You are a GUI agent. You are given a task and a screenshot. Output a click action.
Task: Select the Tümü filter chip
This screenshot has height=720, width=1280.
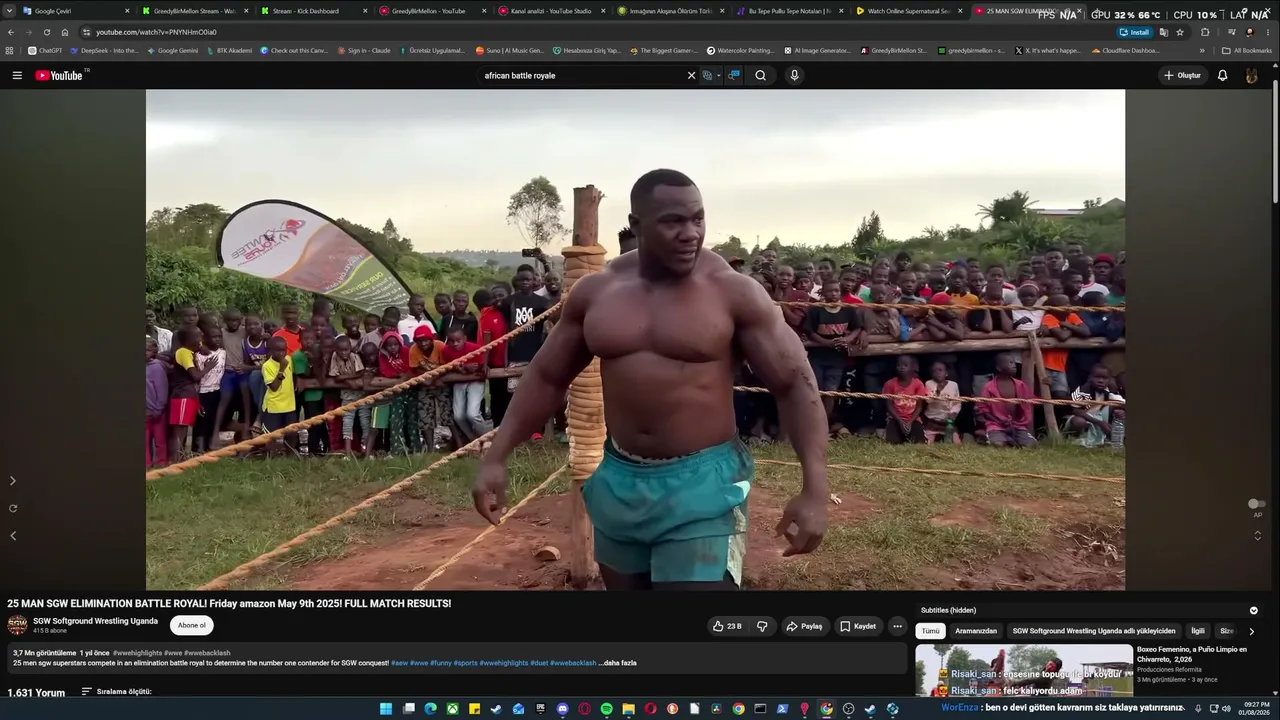(930, 631)
